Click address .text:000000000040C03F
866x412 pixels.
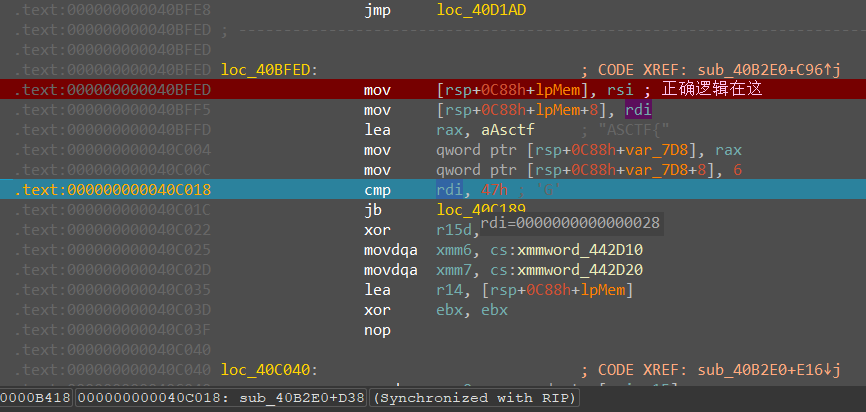tap(113, 330)
